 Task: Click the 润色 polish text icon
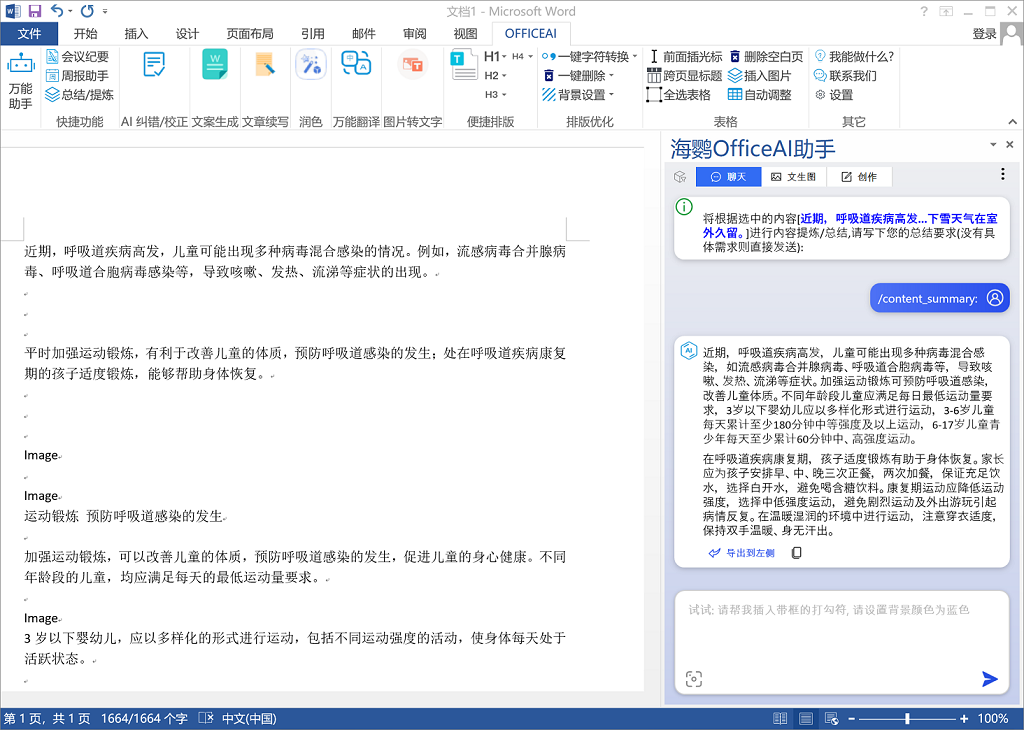311,65
